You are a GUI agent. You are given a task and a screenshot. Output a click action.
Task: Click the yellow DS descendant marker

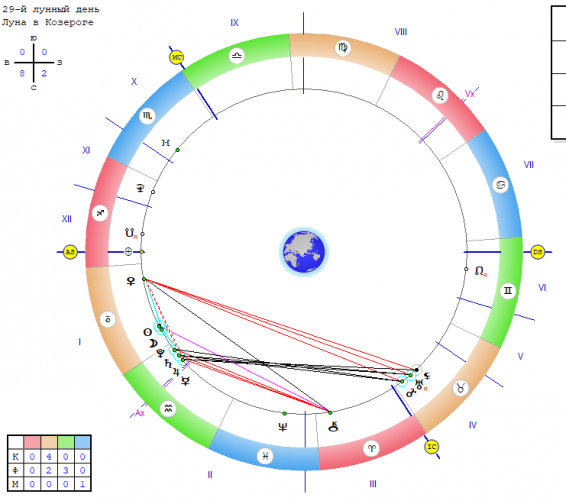pos(537,252)
